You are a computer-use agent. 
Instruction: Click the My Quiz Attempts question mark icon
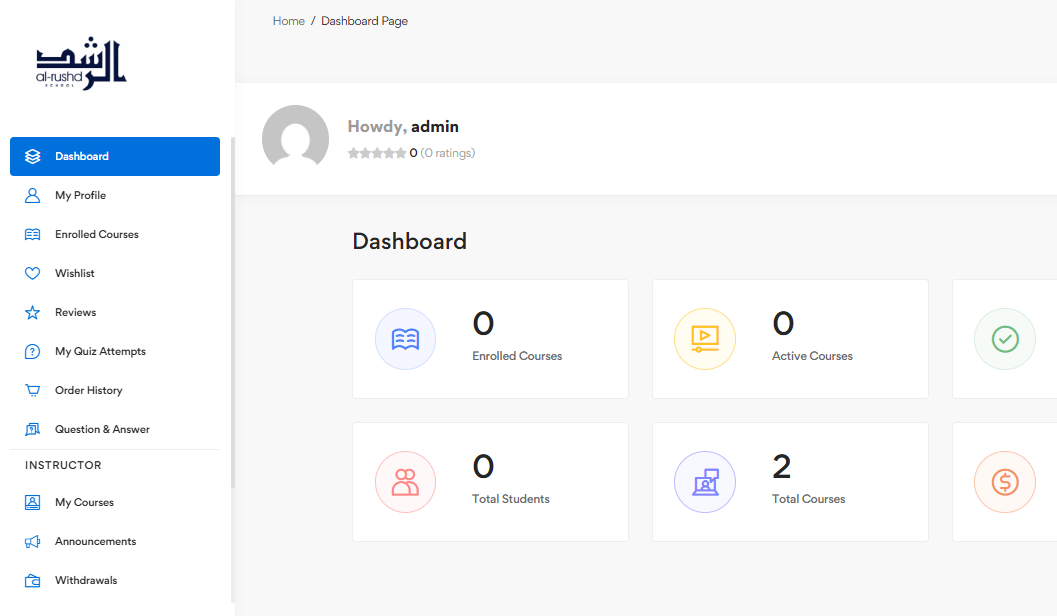(32, 352)
